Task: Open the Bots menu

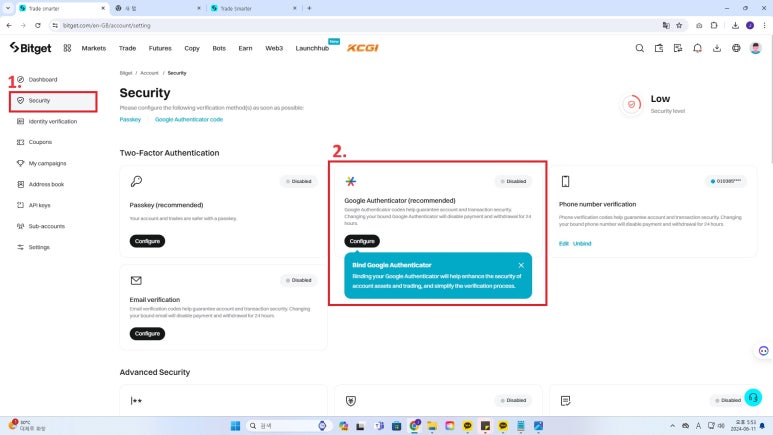Action: [219, 48]
